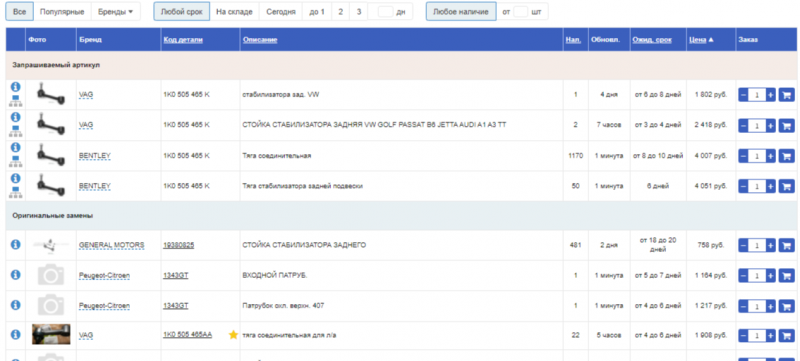Screen dimensions: 800x361
Task: Open info icon for Тяга соединительная row
Action: [x=16, y=148]
